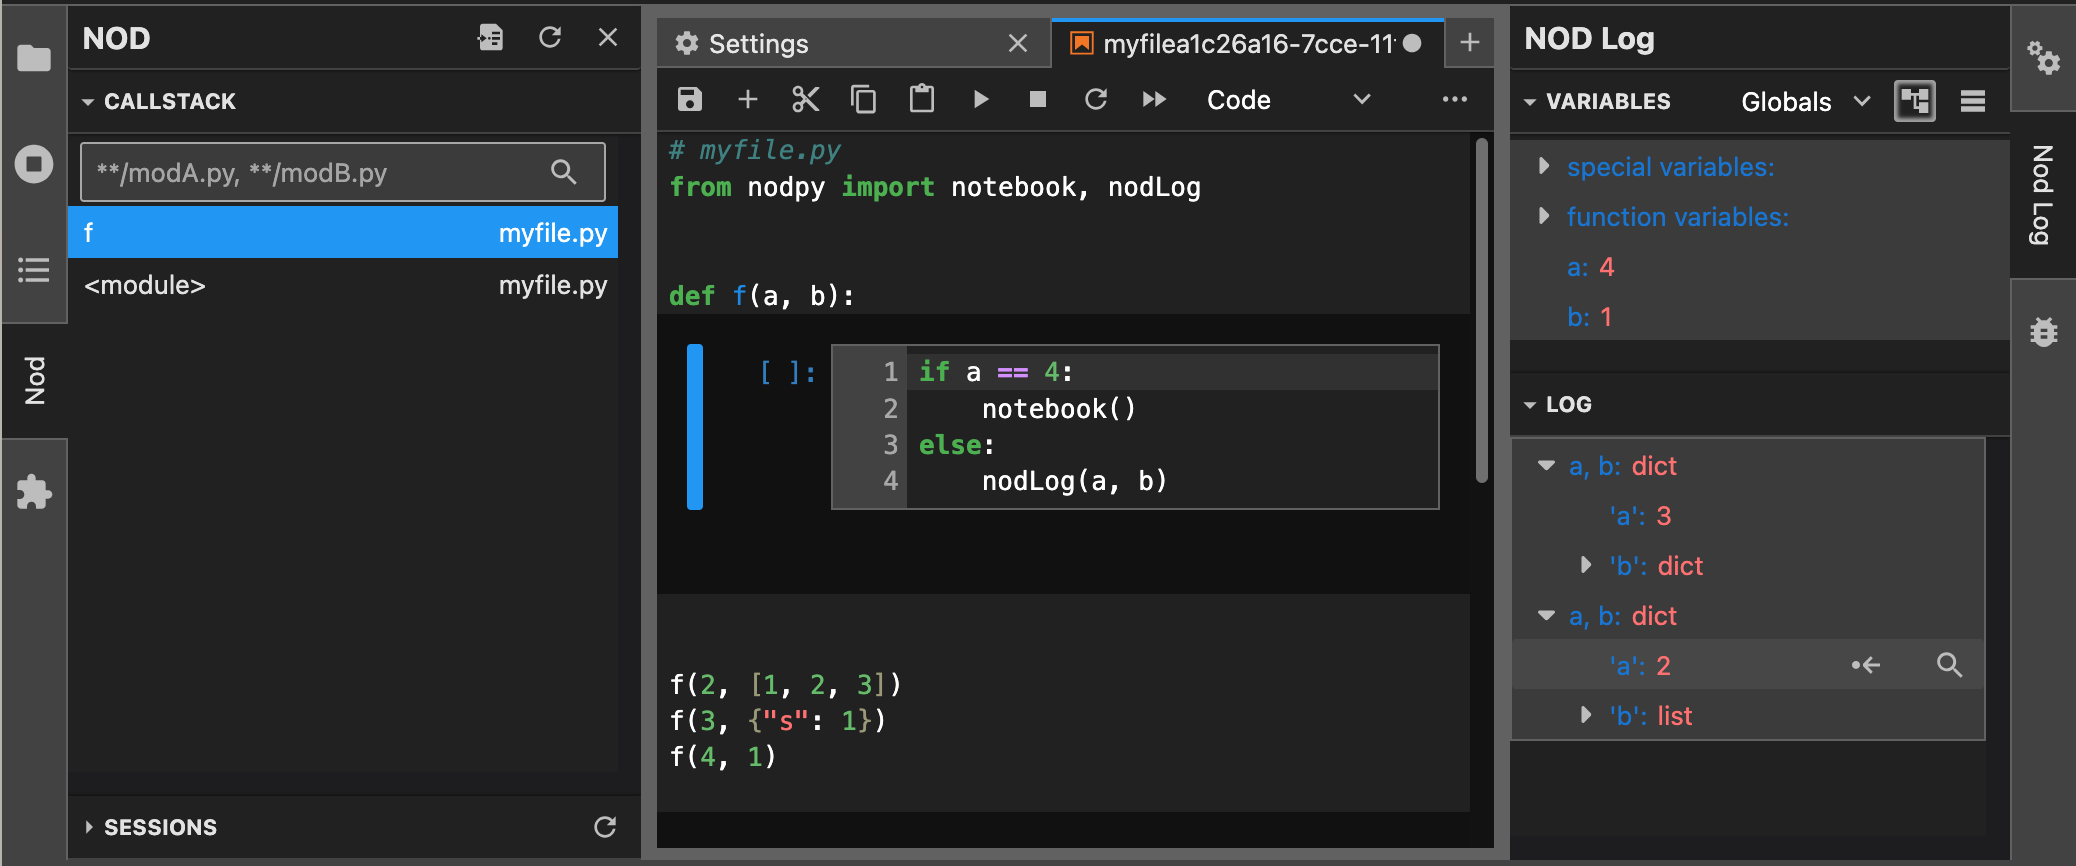The height and width of the screenshot is (866, 2076).
Task: Expand special variables
Action: point(1544,166)
